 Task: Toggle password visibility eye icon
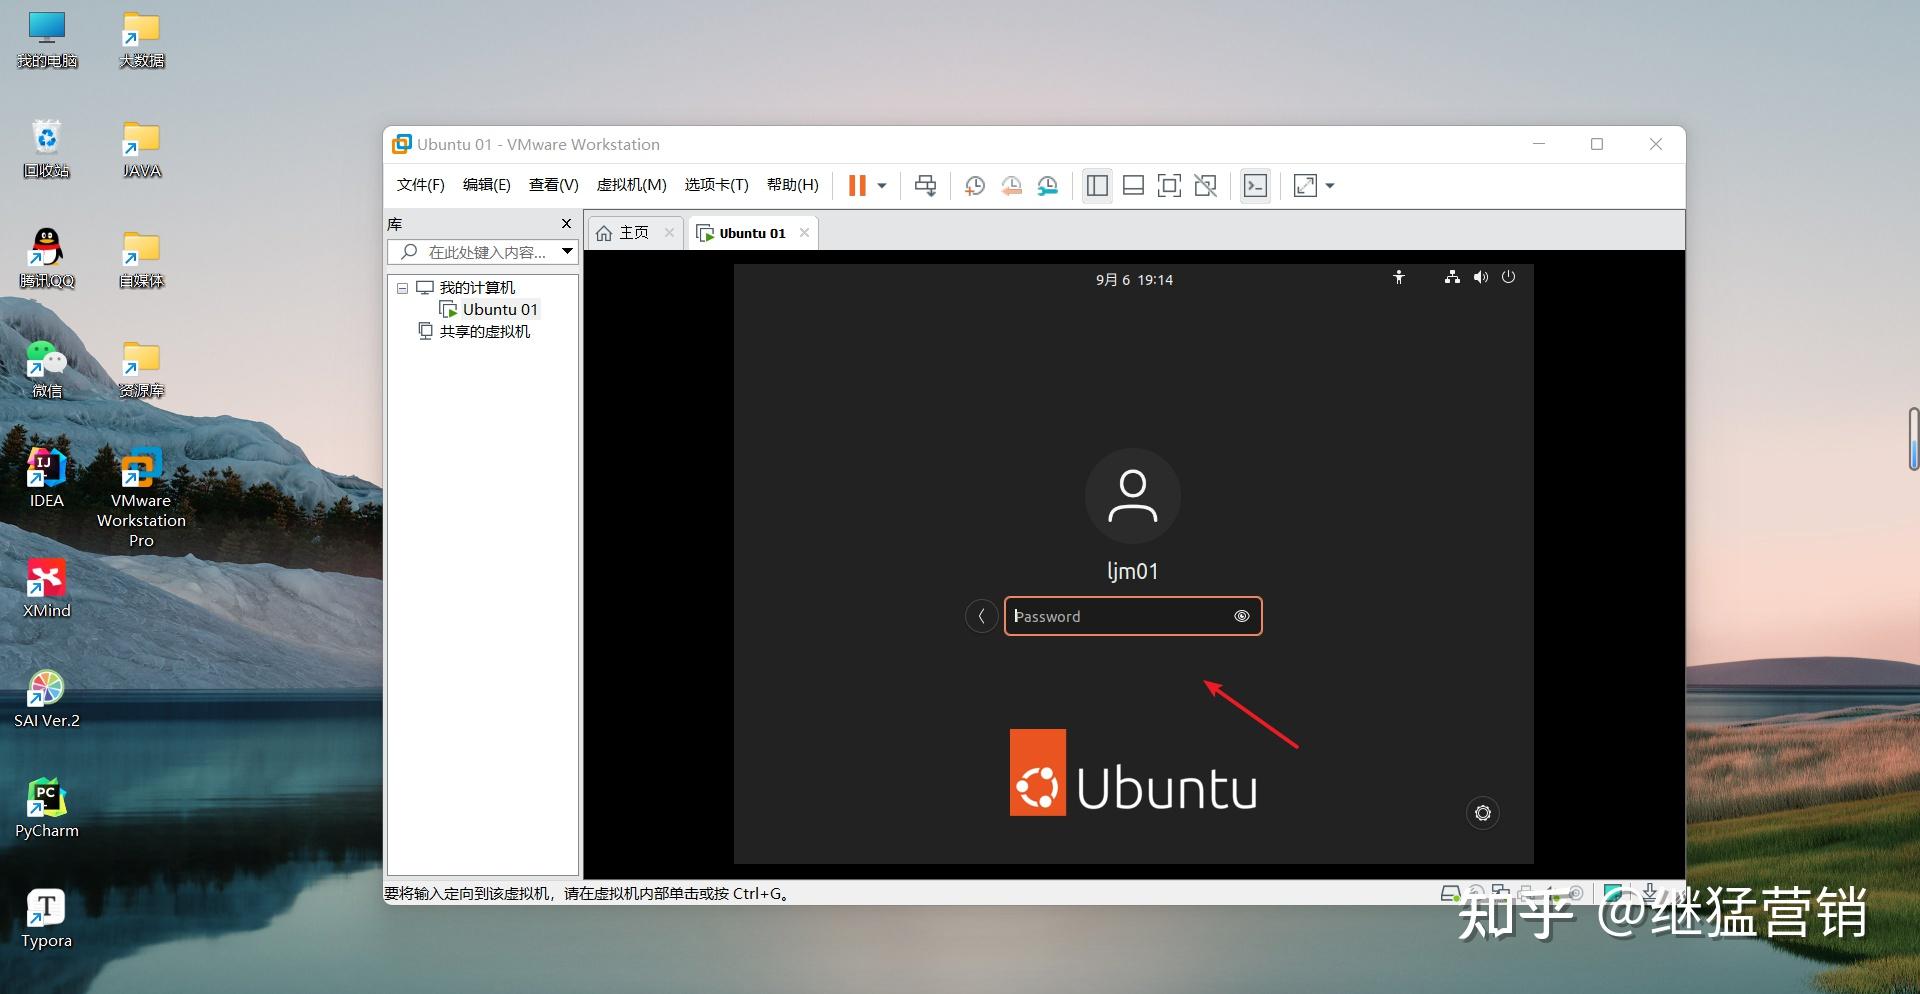click(x=1242, y=616)
